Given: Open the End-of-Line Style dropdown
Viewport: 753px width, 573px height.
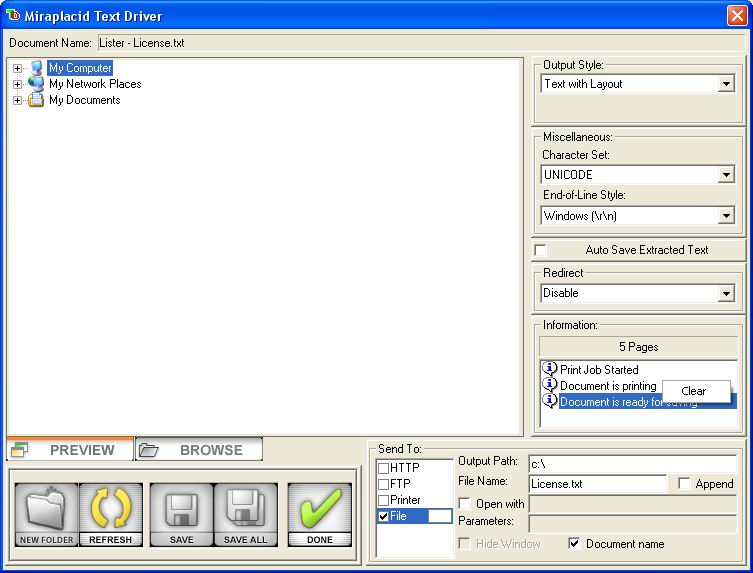Looking at the screenshot, I should 726,216.
